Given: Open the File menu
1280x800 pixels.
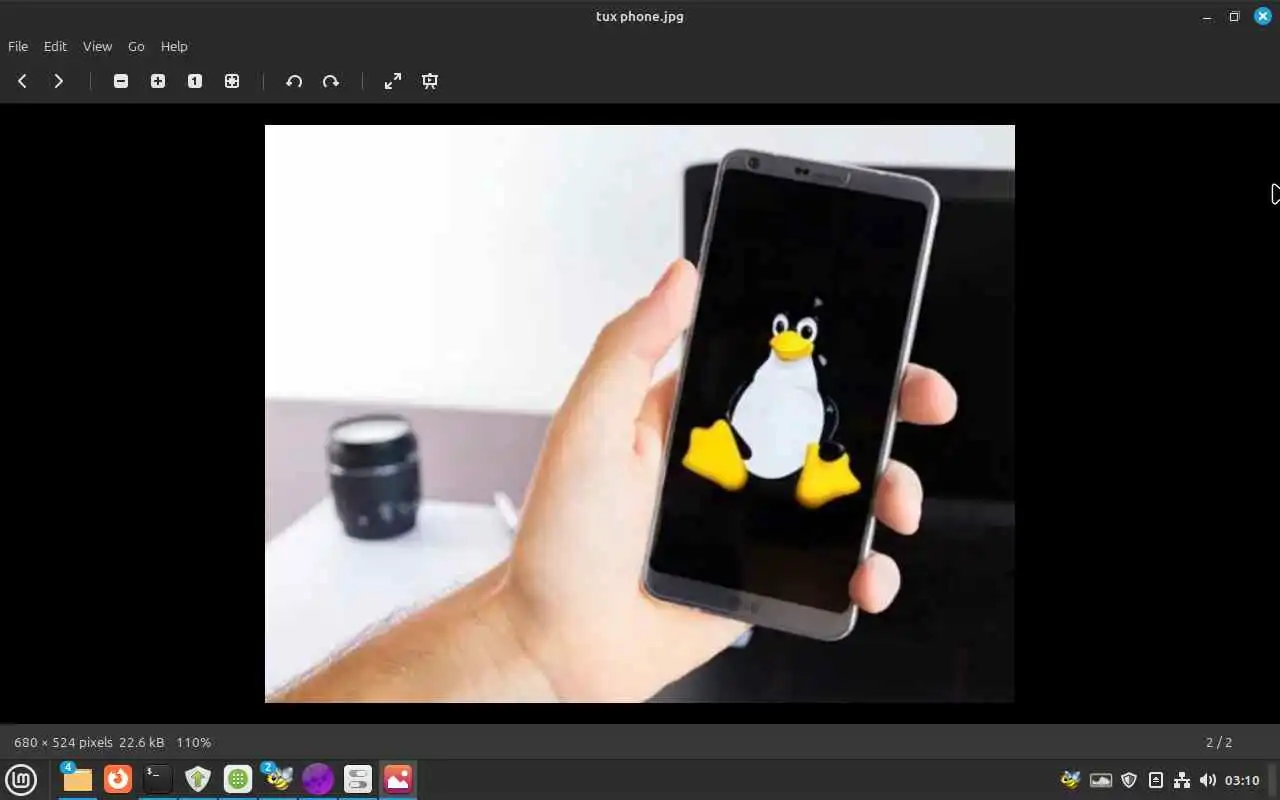Looking at the screenshot, I should tap(18, 46).
